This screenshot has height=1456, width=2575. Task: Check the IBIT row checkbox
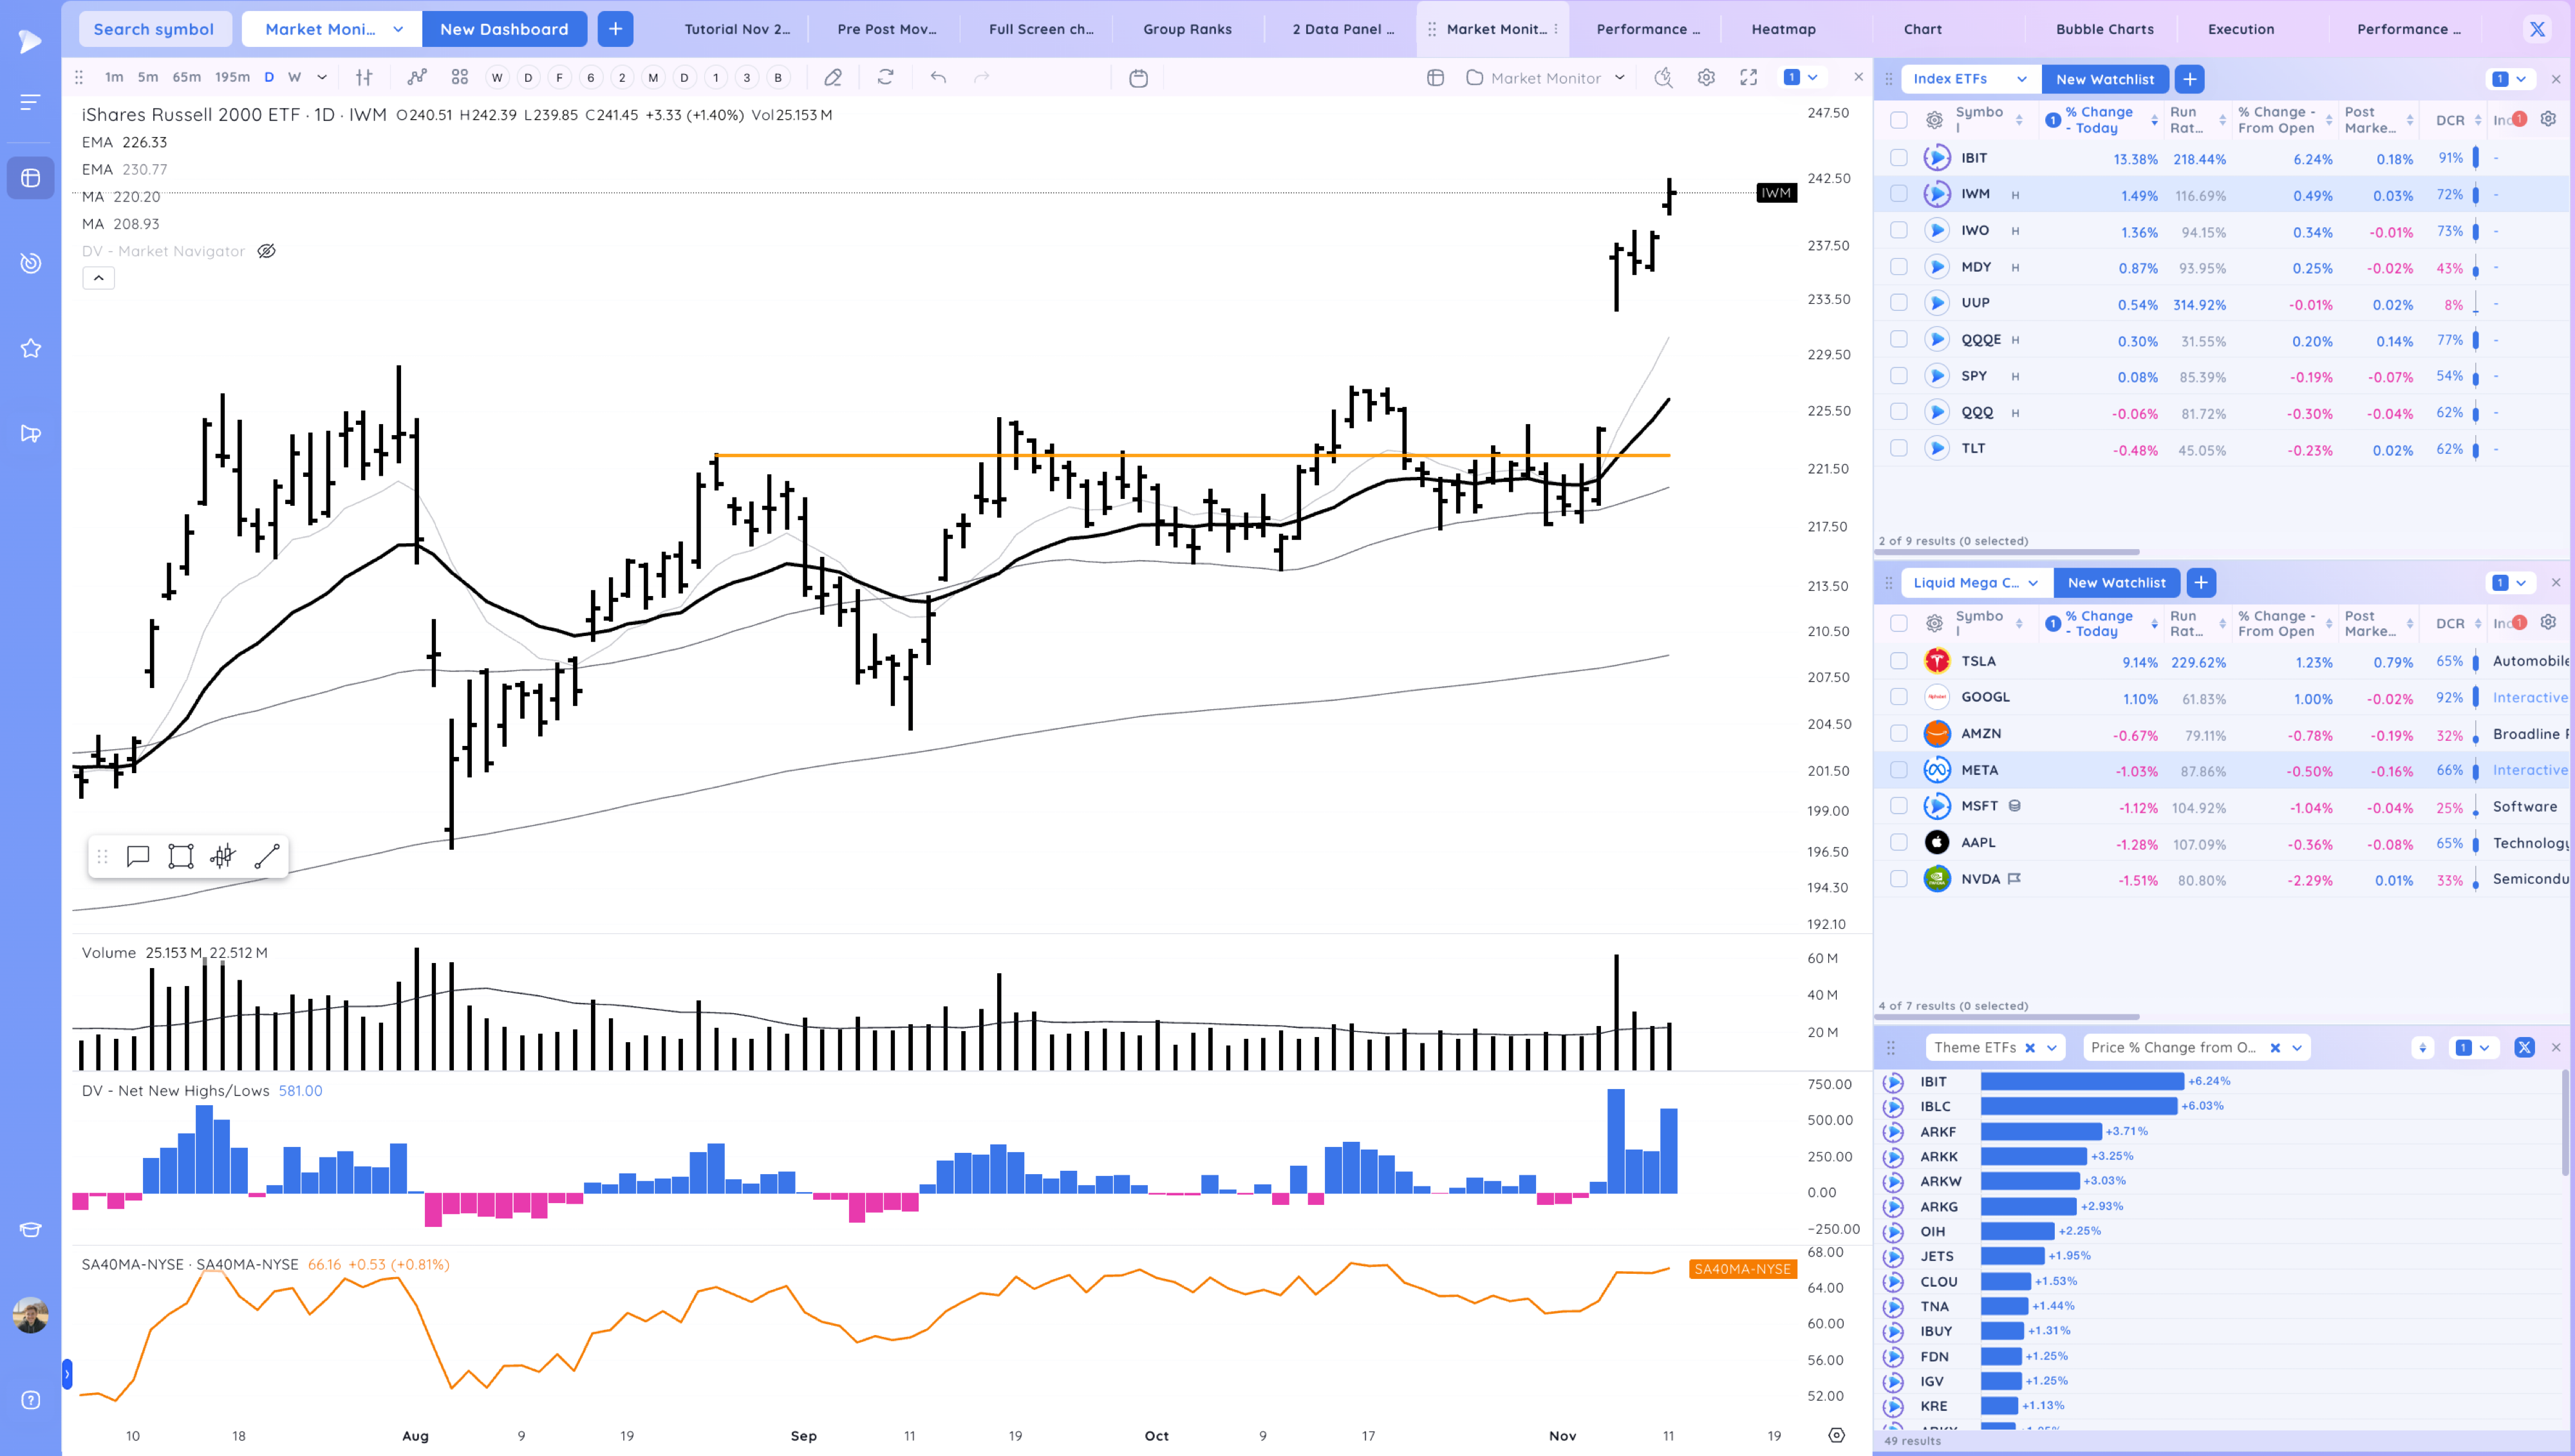(1898, 158)
